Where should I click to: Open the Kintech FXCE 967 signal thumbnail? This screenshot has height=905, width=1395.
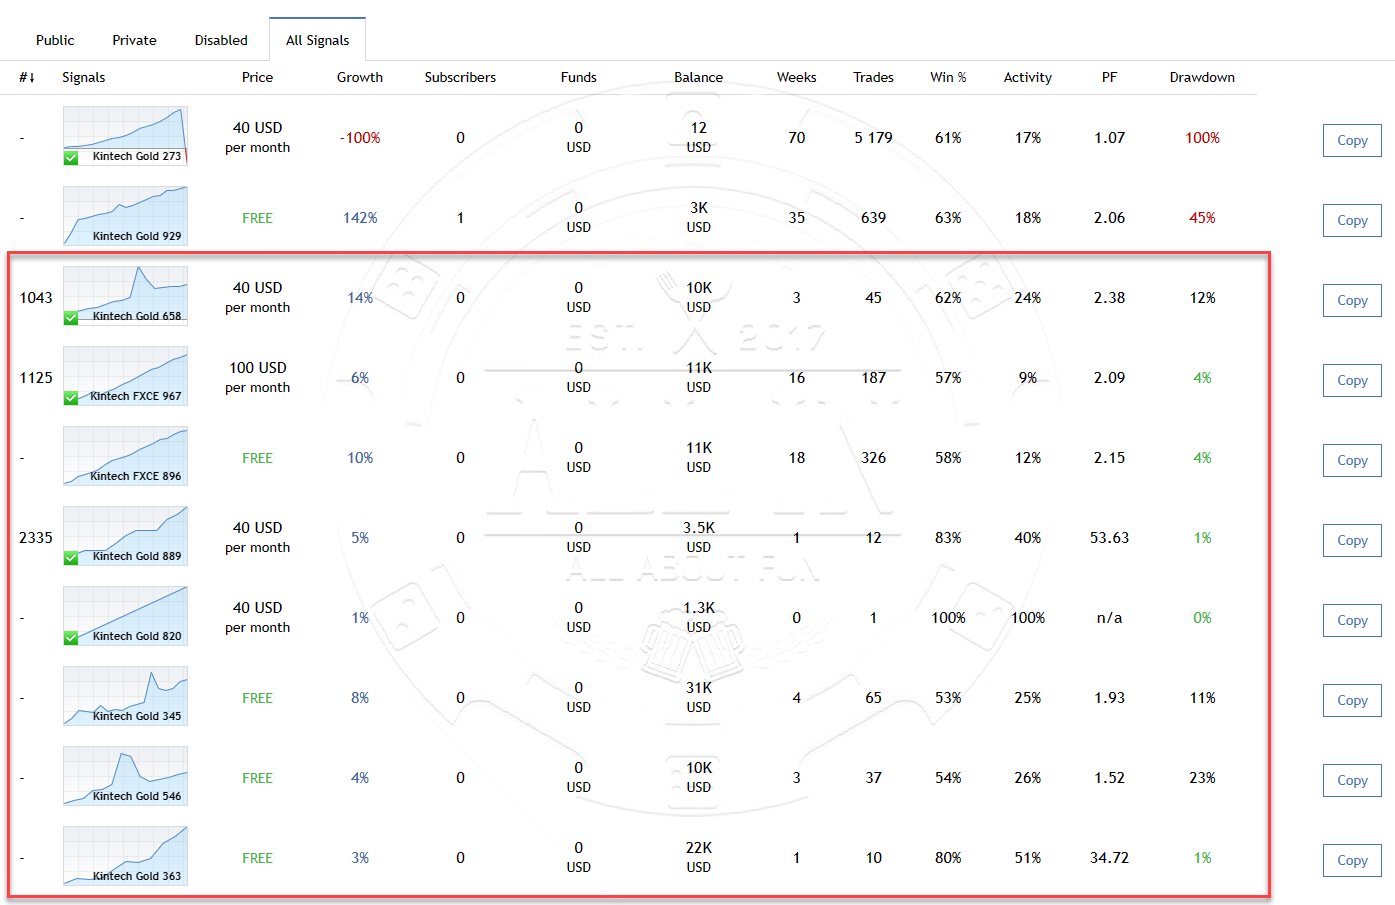tap(125, 375)
